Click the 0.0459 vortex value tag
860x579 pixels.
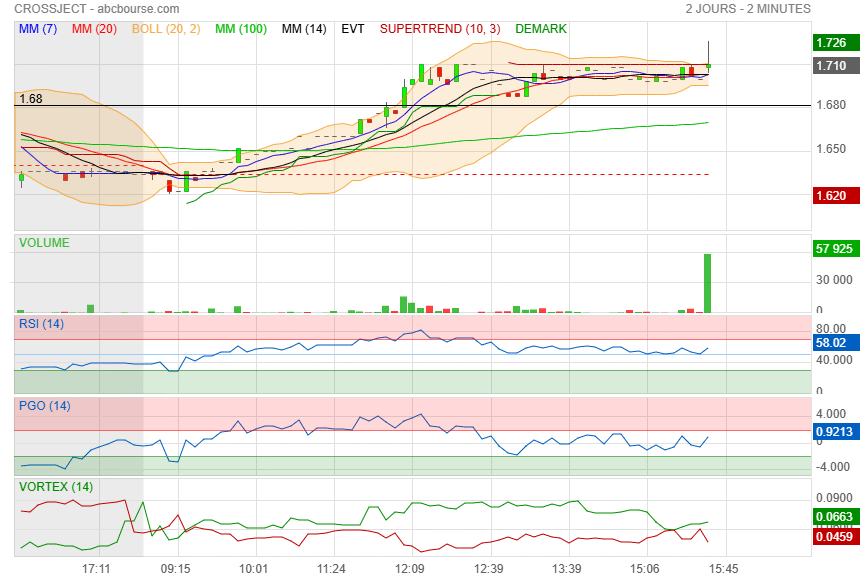(836, 537)
